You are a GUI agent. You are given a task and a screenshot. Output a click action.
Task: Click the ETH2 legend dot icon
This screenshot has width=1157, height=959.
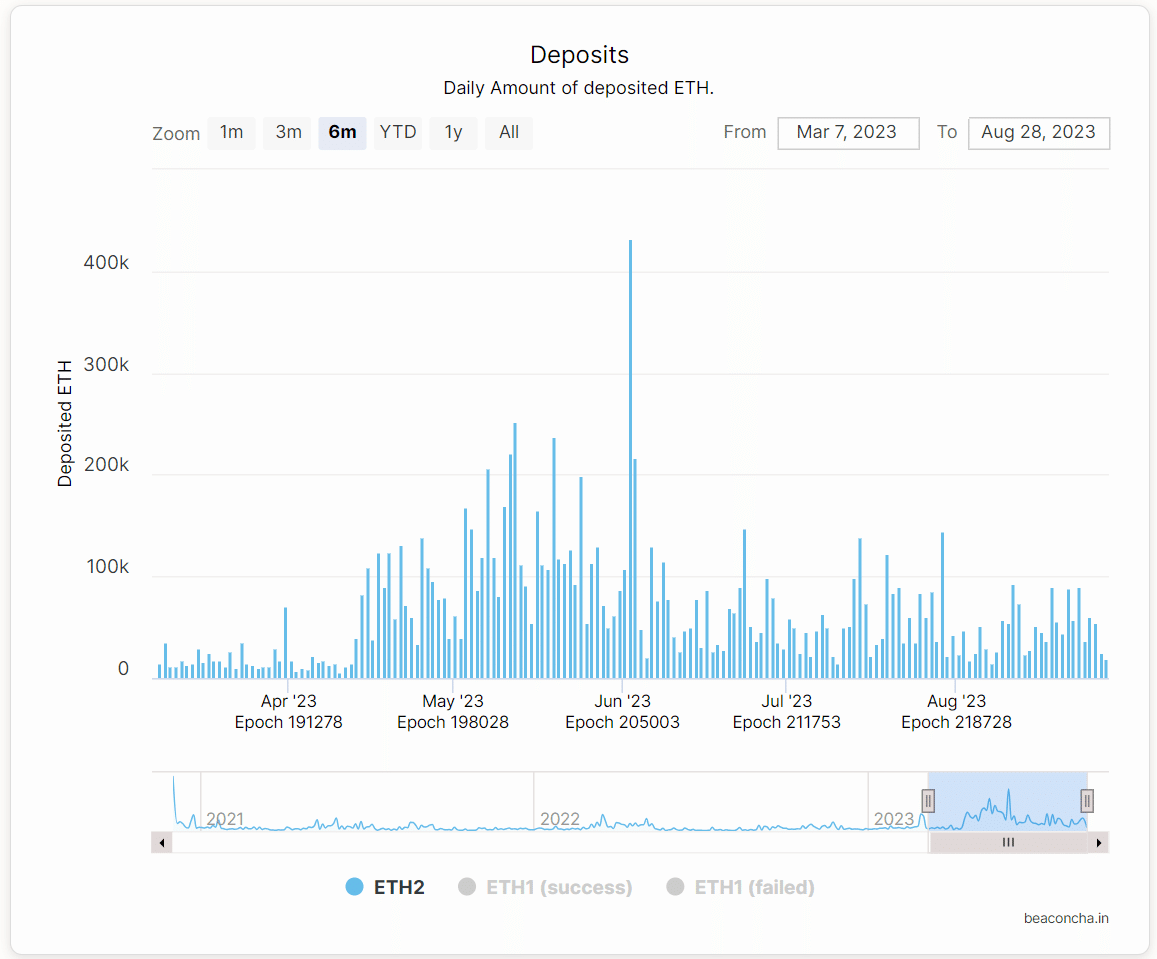(356, 886)
